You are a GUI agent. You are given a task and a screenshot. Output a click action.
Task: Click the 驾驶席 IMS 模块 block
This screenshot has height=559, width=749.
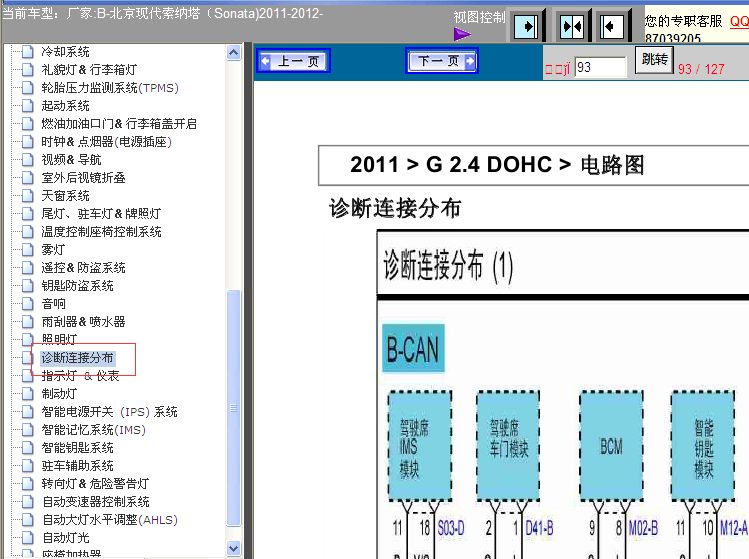419,446
